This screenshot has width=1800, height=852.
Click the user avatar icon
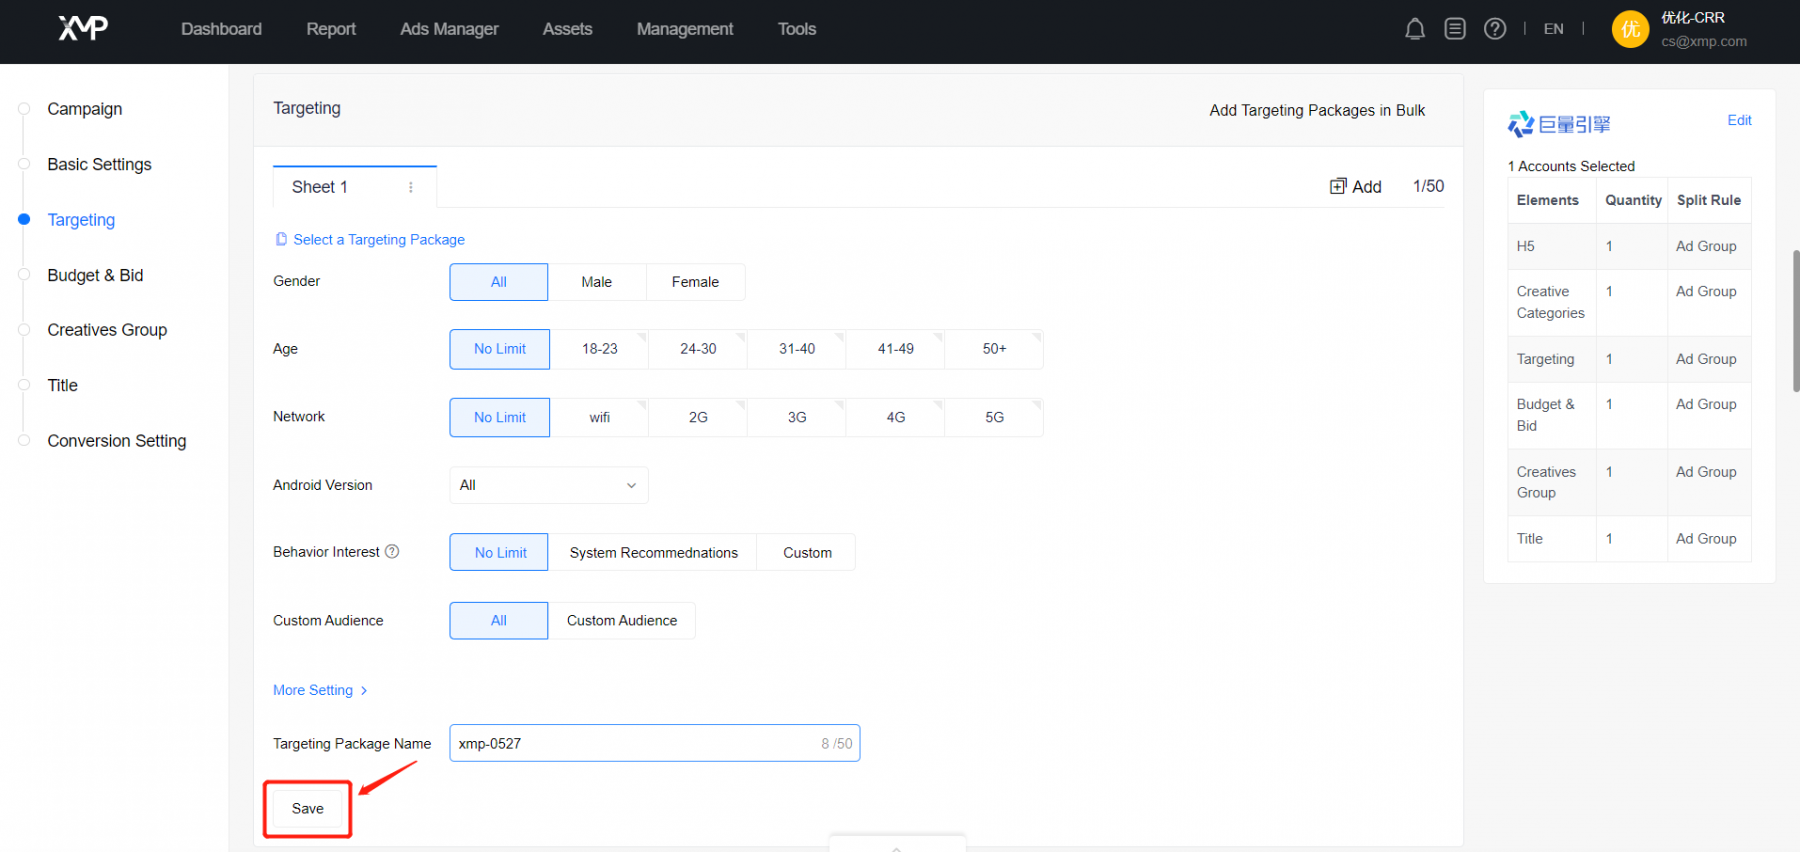1630,29
